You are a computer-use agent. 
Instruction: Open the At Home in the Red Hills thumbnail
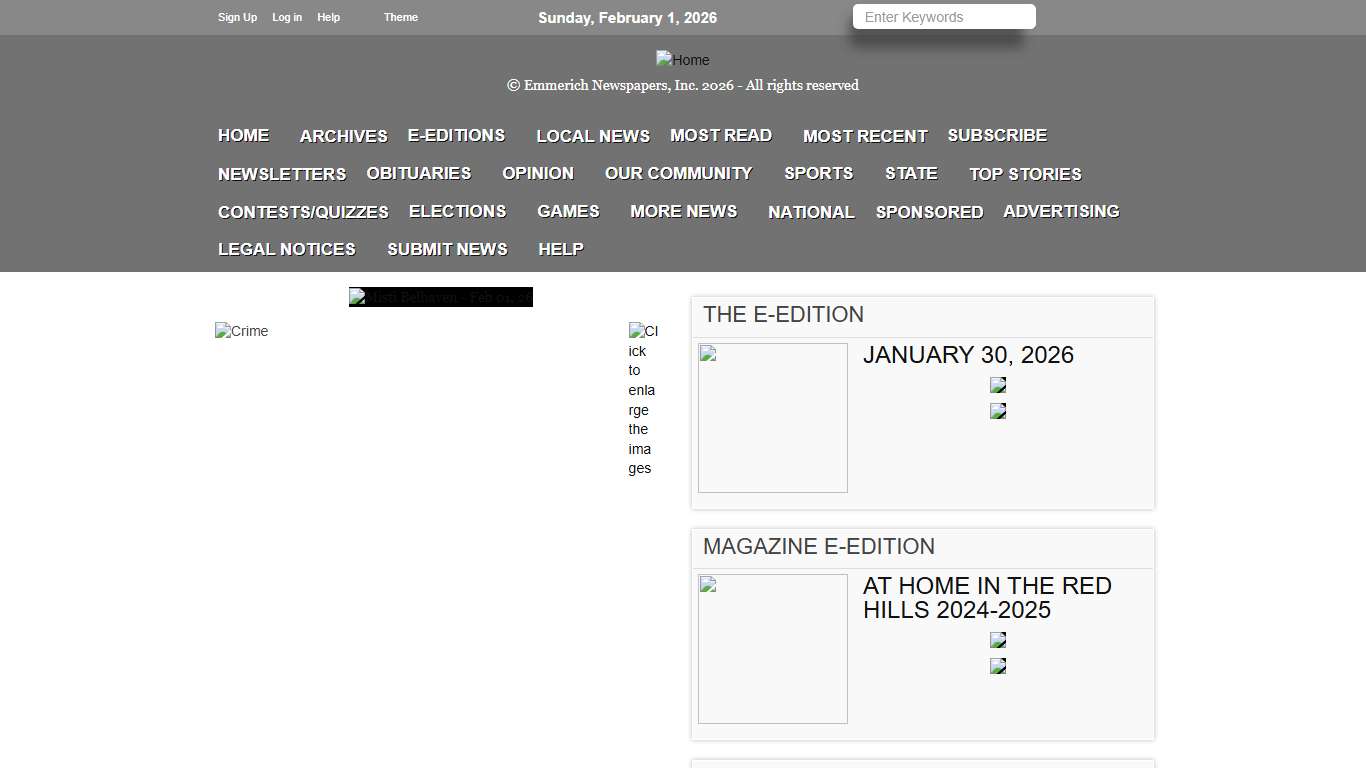tap(772, 649)
